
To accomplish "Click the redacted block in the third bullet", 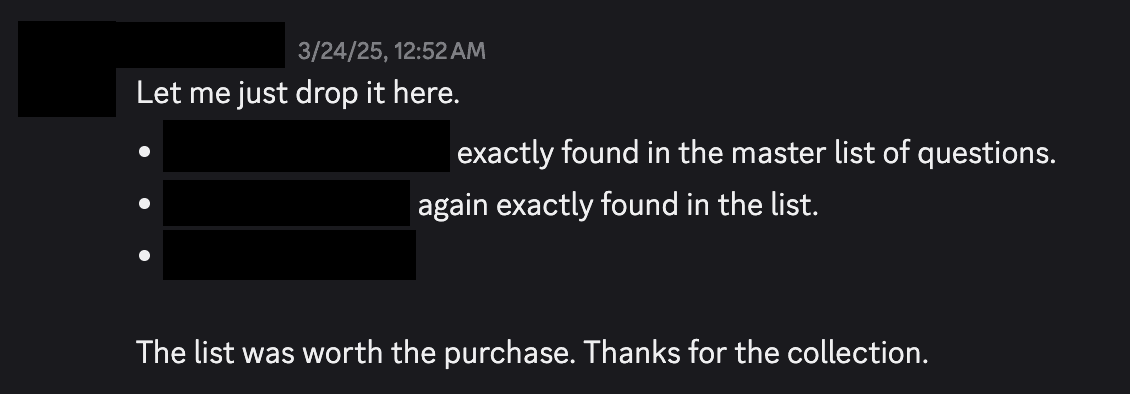I will tap(289, 255).
